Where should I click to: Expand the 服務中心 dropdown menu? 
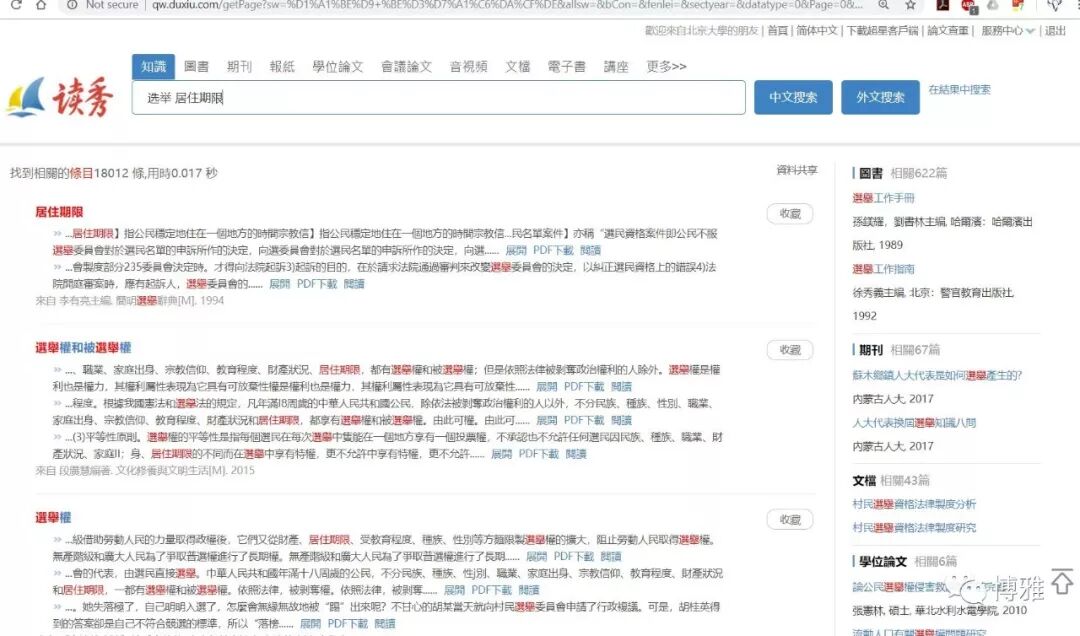tap(1007, 31)
